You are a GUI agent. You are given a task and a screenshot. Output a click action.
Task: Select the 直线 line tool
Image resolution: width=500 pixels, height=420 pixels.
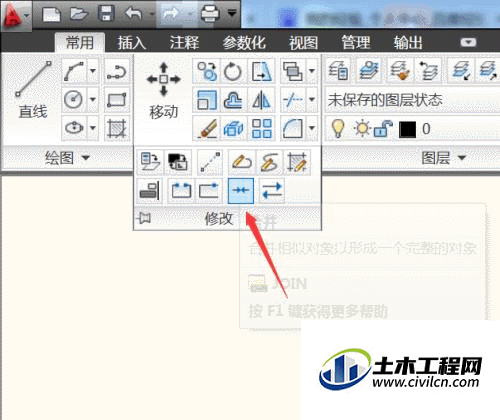[x=33, y=89]
